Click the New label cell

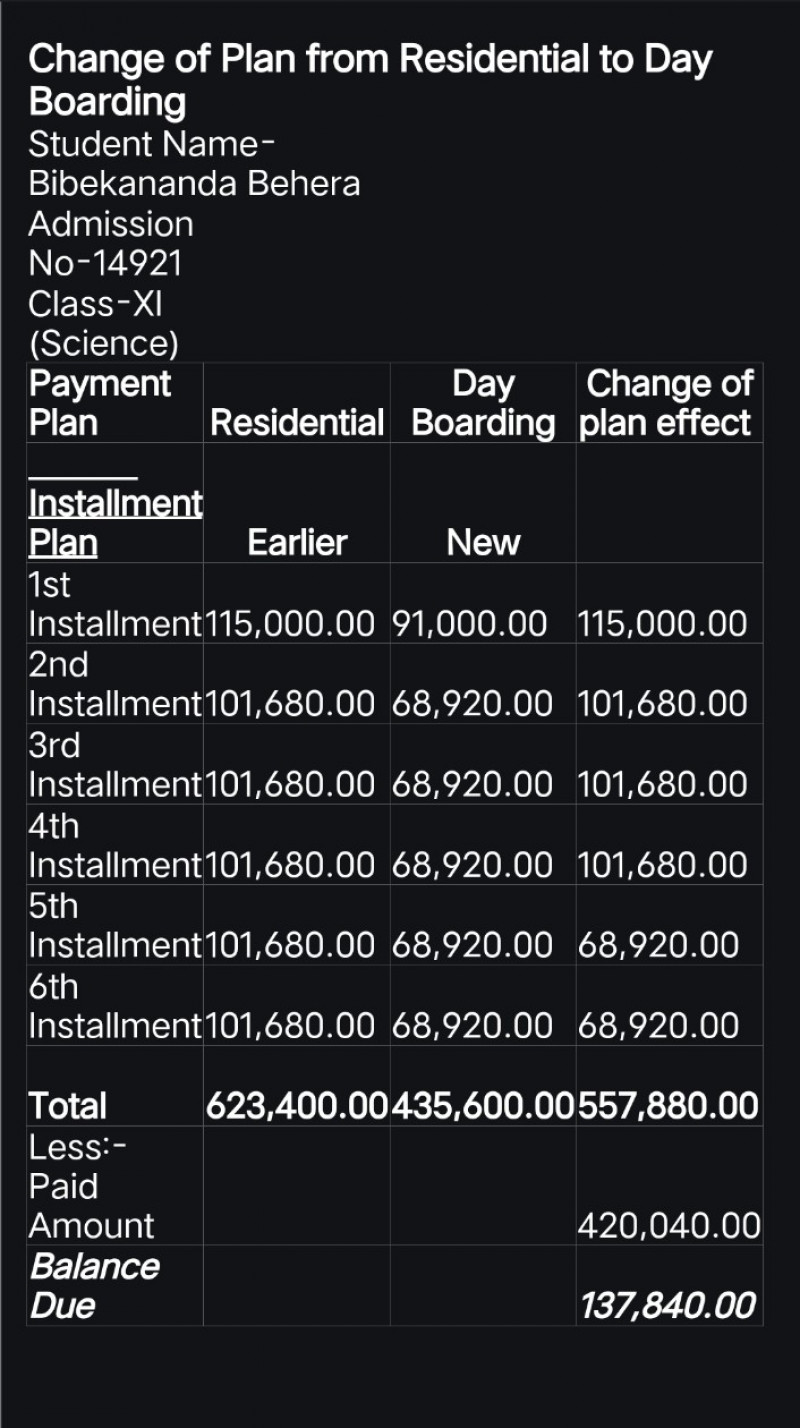click(483, 542)
